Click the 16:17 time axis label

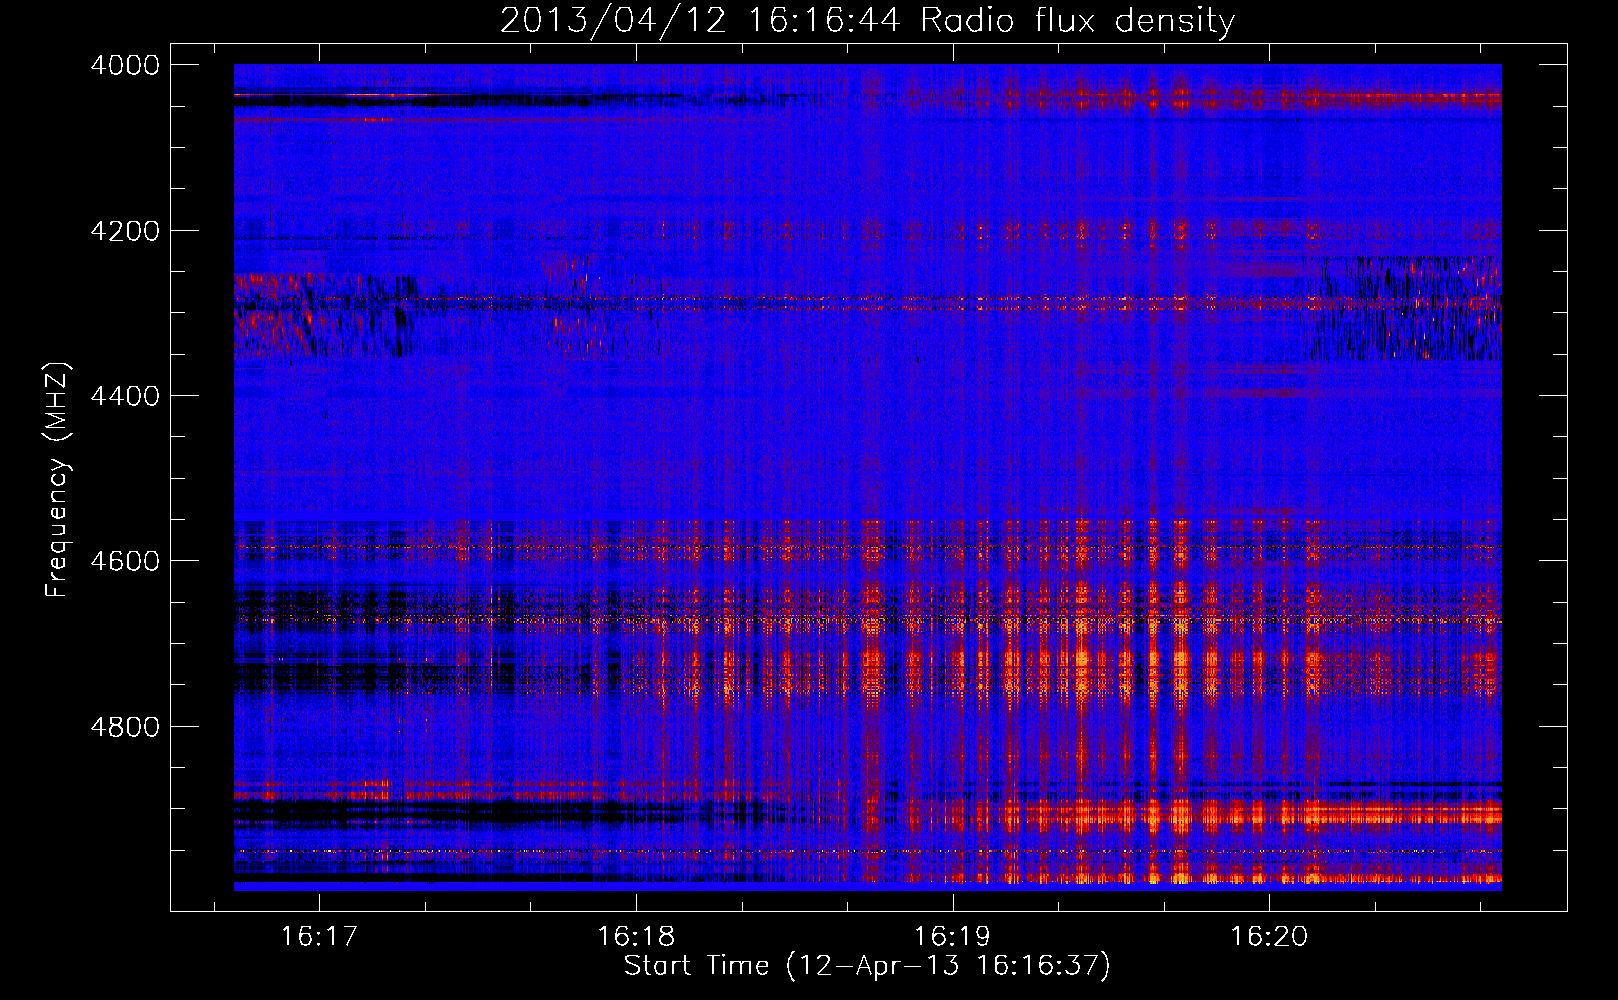pos(318,937)
